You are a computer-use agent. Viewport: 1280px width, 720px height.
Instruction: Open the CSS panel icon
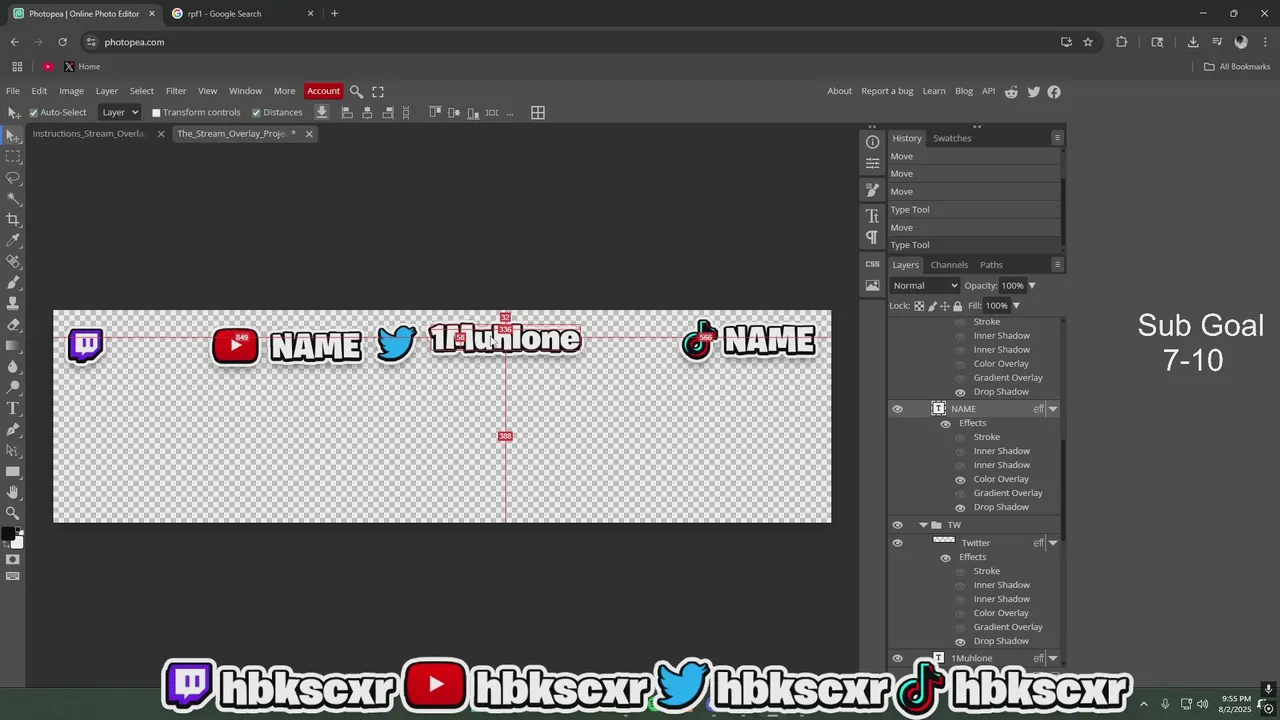(x=872, y=264)
